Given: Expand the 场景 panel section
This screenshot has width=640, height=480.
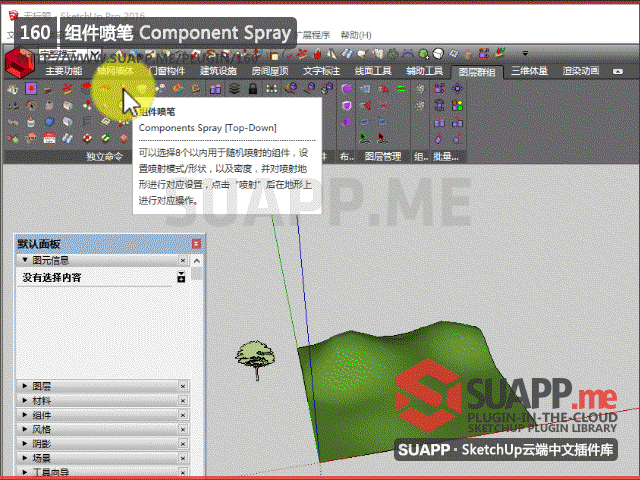Looking at the screenshot, I should point(25,458).
